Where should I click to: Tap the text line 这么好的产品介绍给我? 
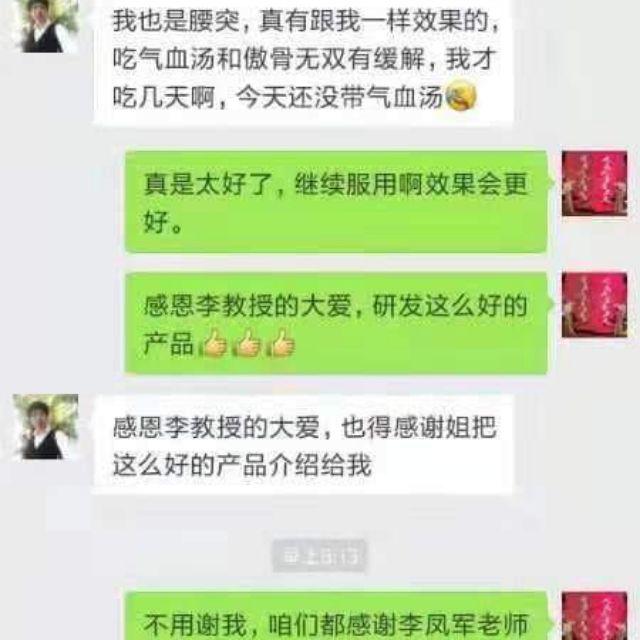coord(242,464)
